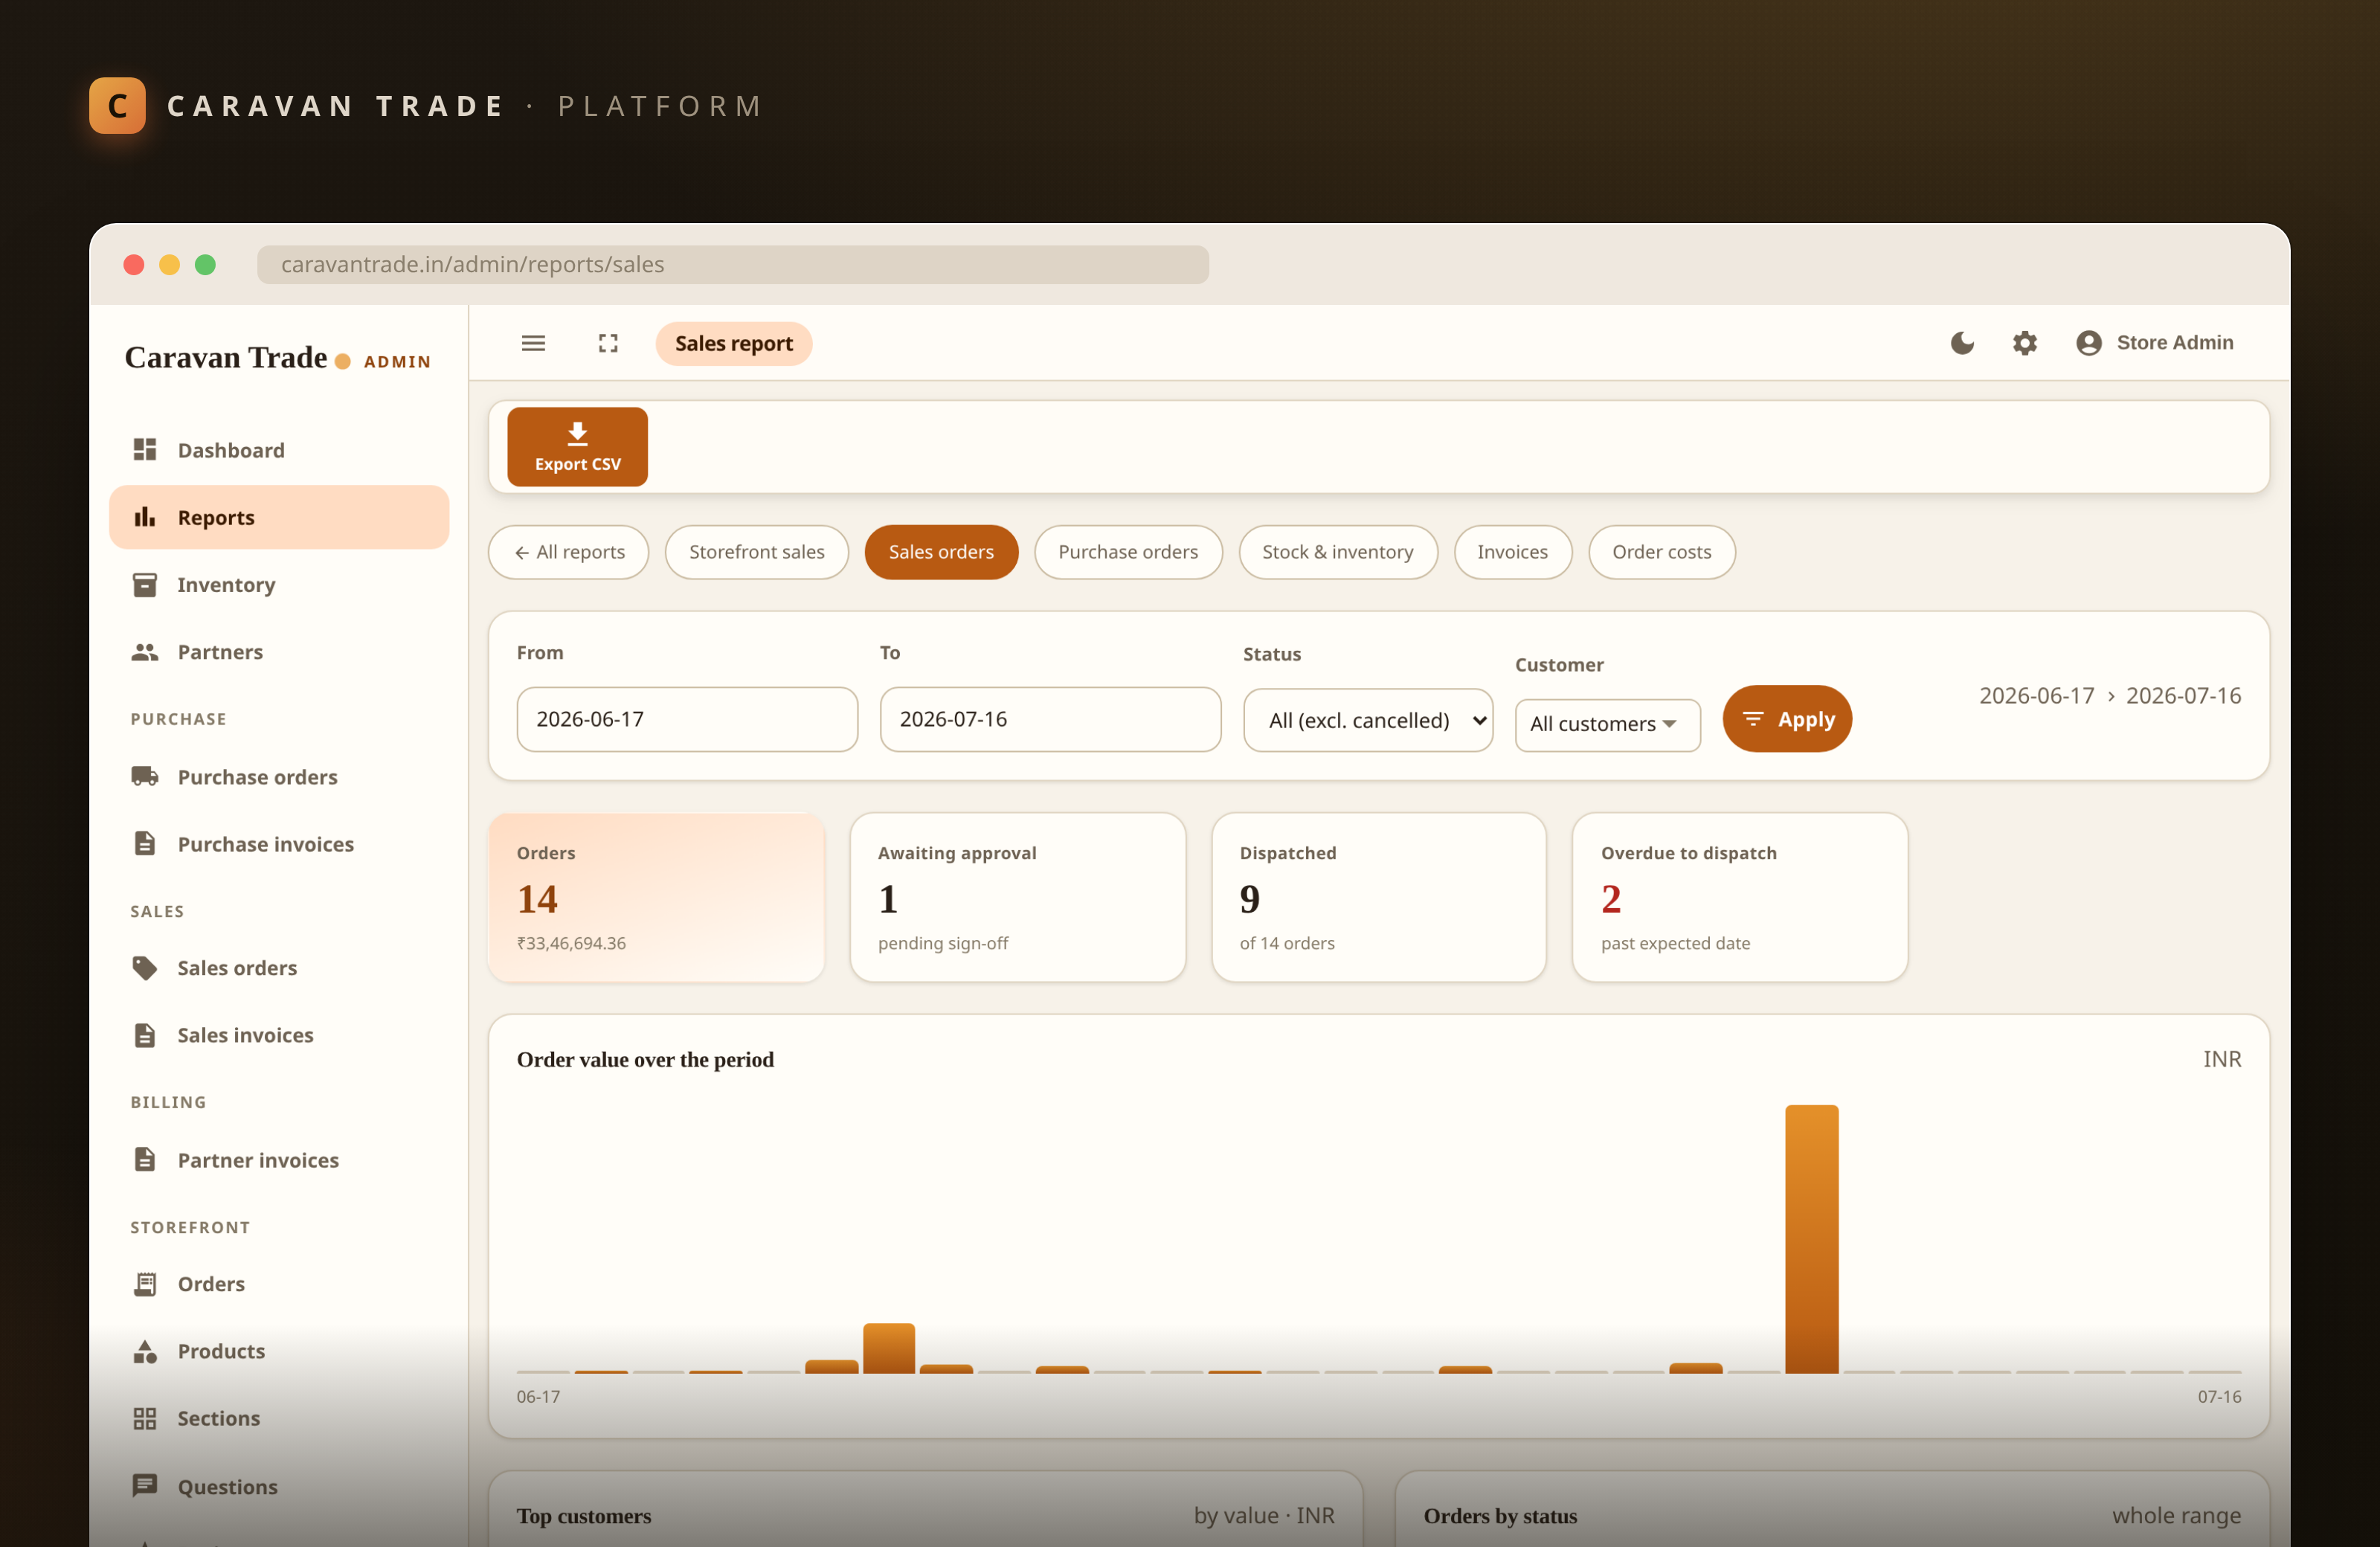This screenshot has height=1547, width=2380.
Task: Open Sales invoices in sidebar
Action: pyautogui.click(x=278, y=1035)
